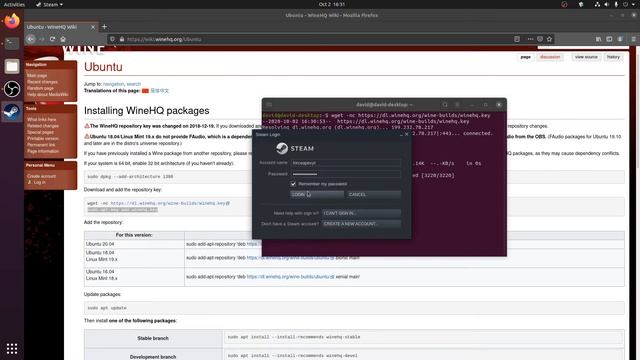The height and width of the screenshot is (360, 640).
Task: Focus the Steam Account name field
Action: (345, 163)
